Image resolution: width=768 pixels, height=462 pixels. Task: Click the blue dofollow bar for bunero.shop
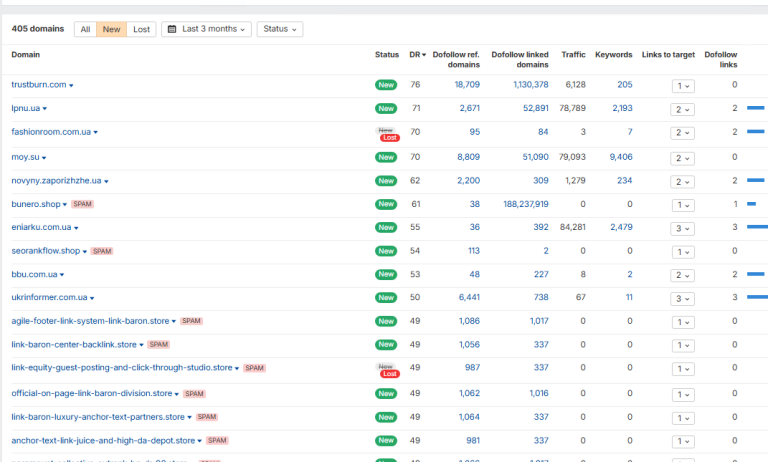coord(751,204)
